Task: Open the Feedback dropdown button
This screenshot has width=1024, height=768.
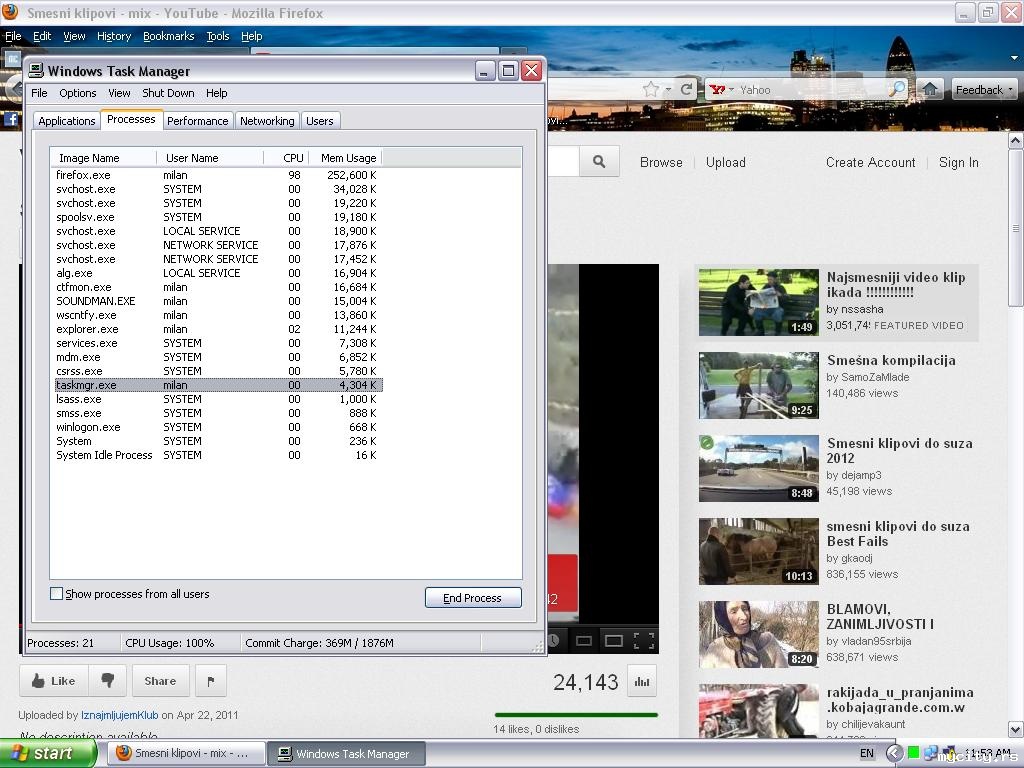Action: pyautogui.click(x=984, y=89)
